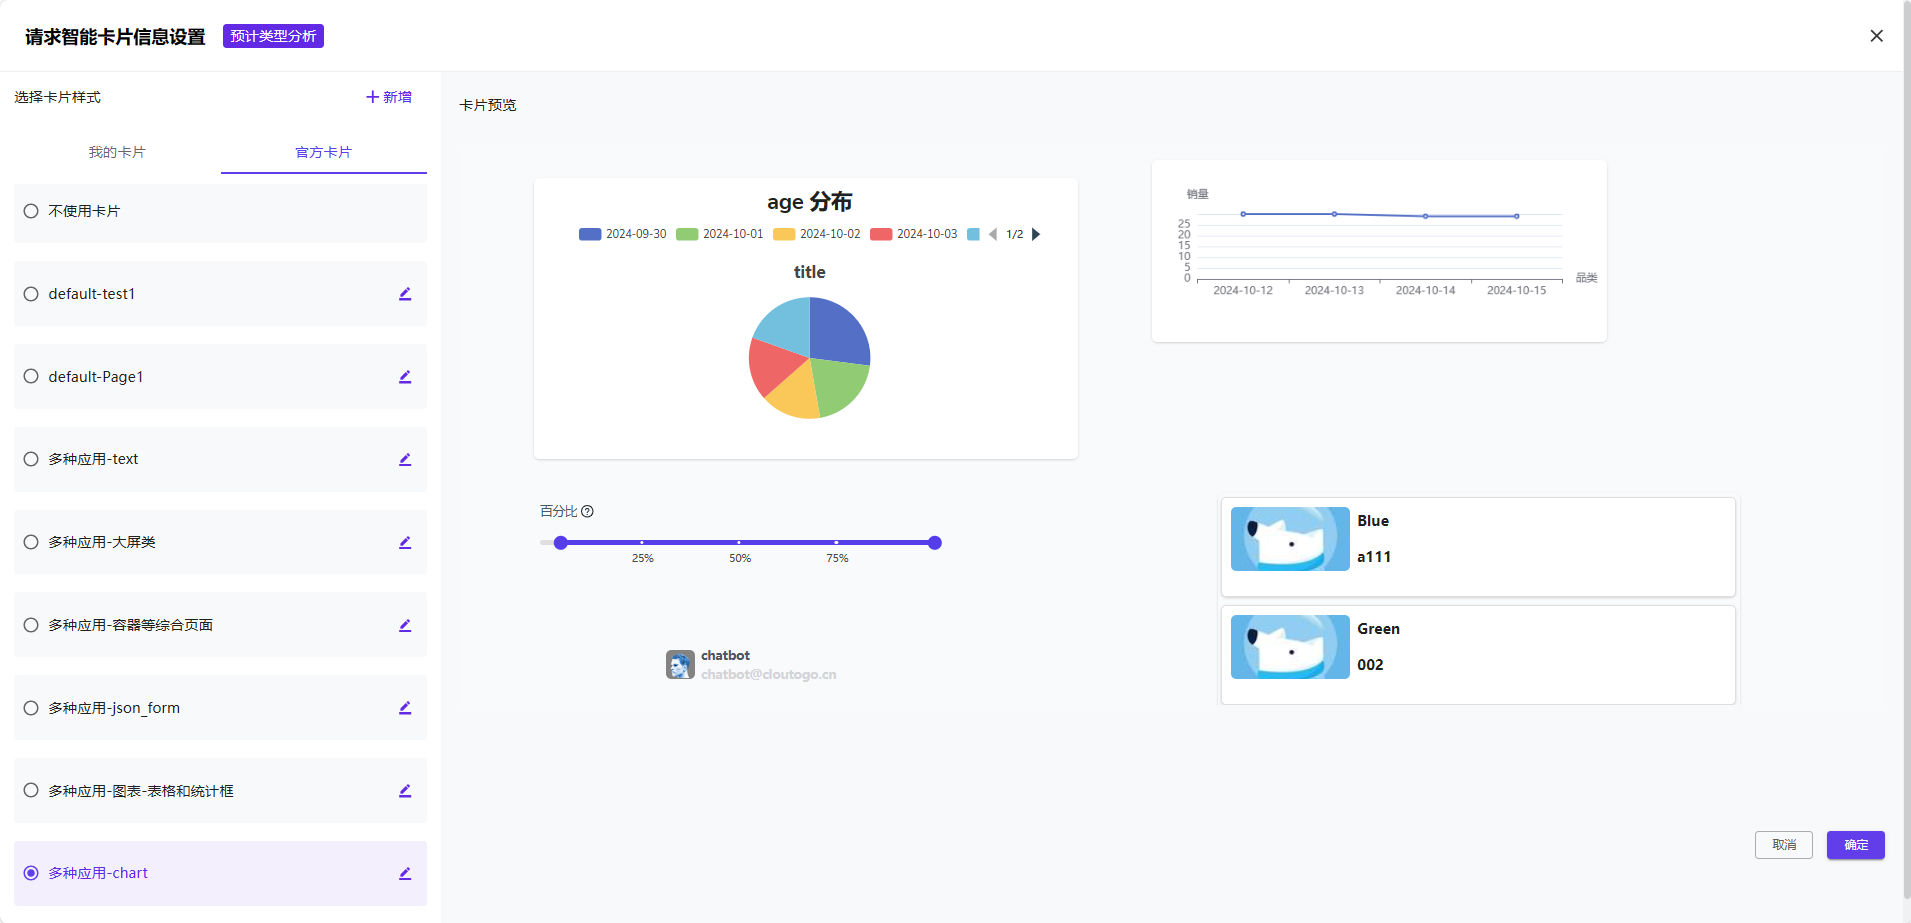
Task: Edit the 多种应用-大屏类 card
Action: tap(405, 543)
